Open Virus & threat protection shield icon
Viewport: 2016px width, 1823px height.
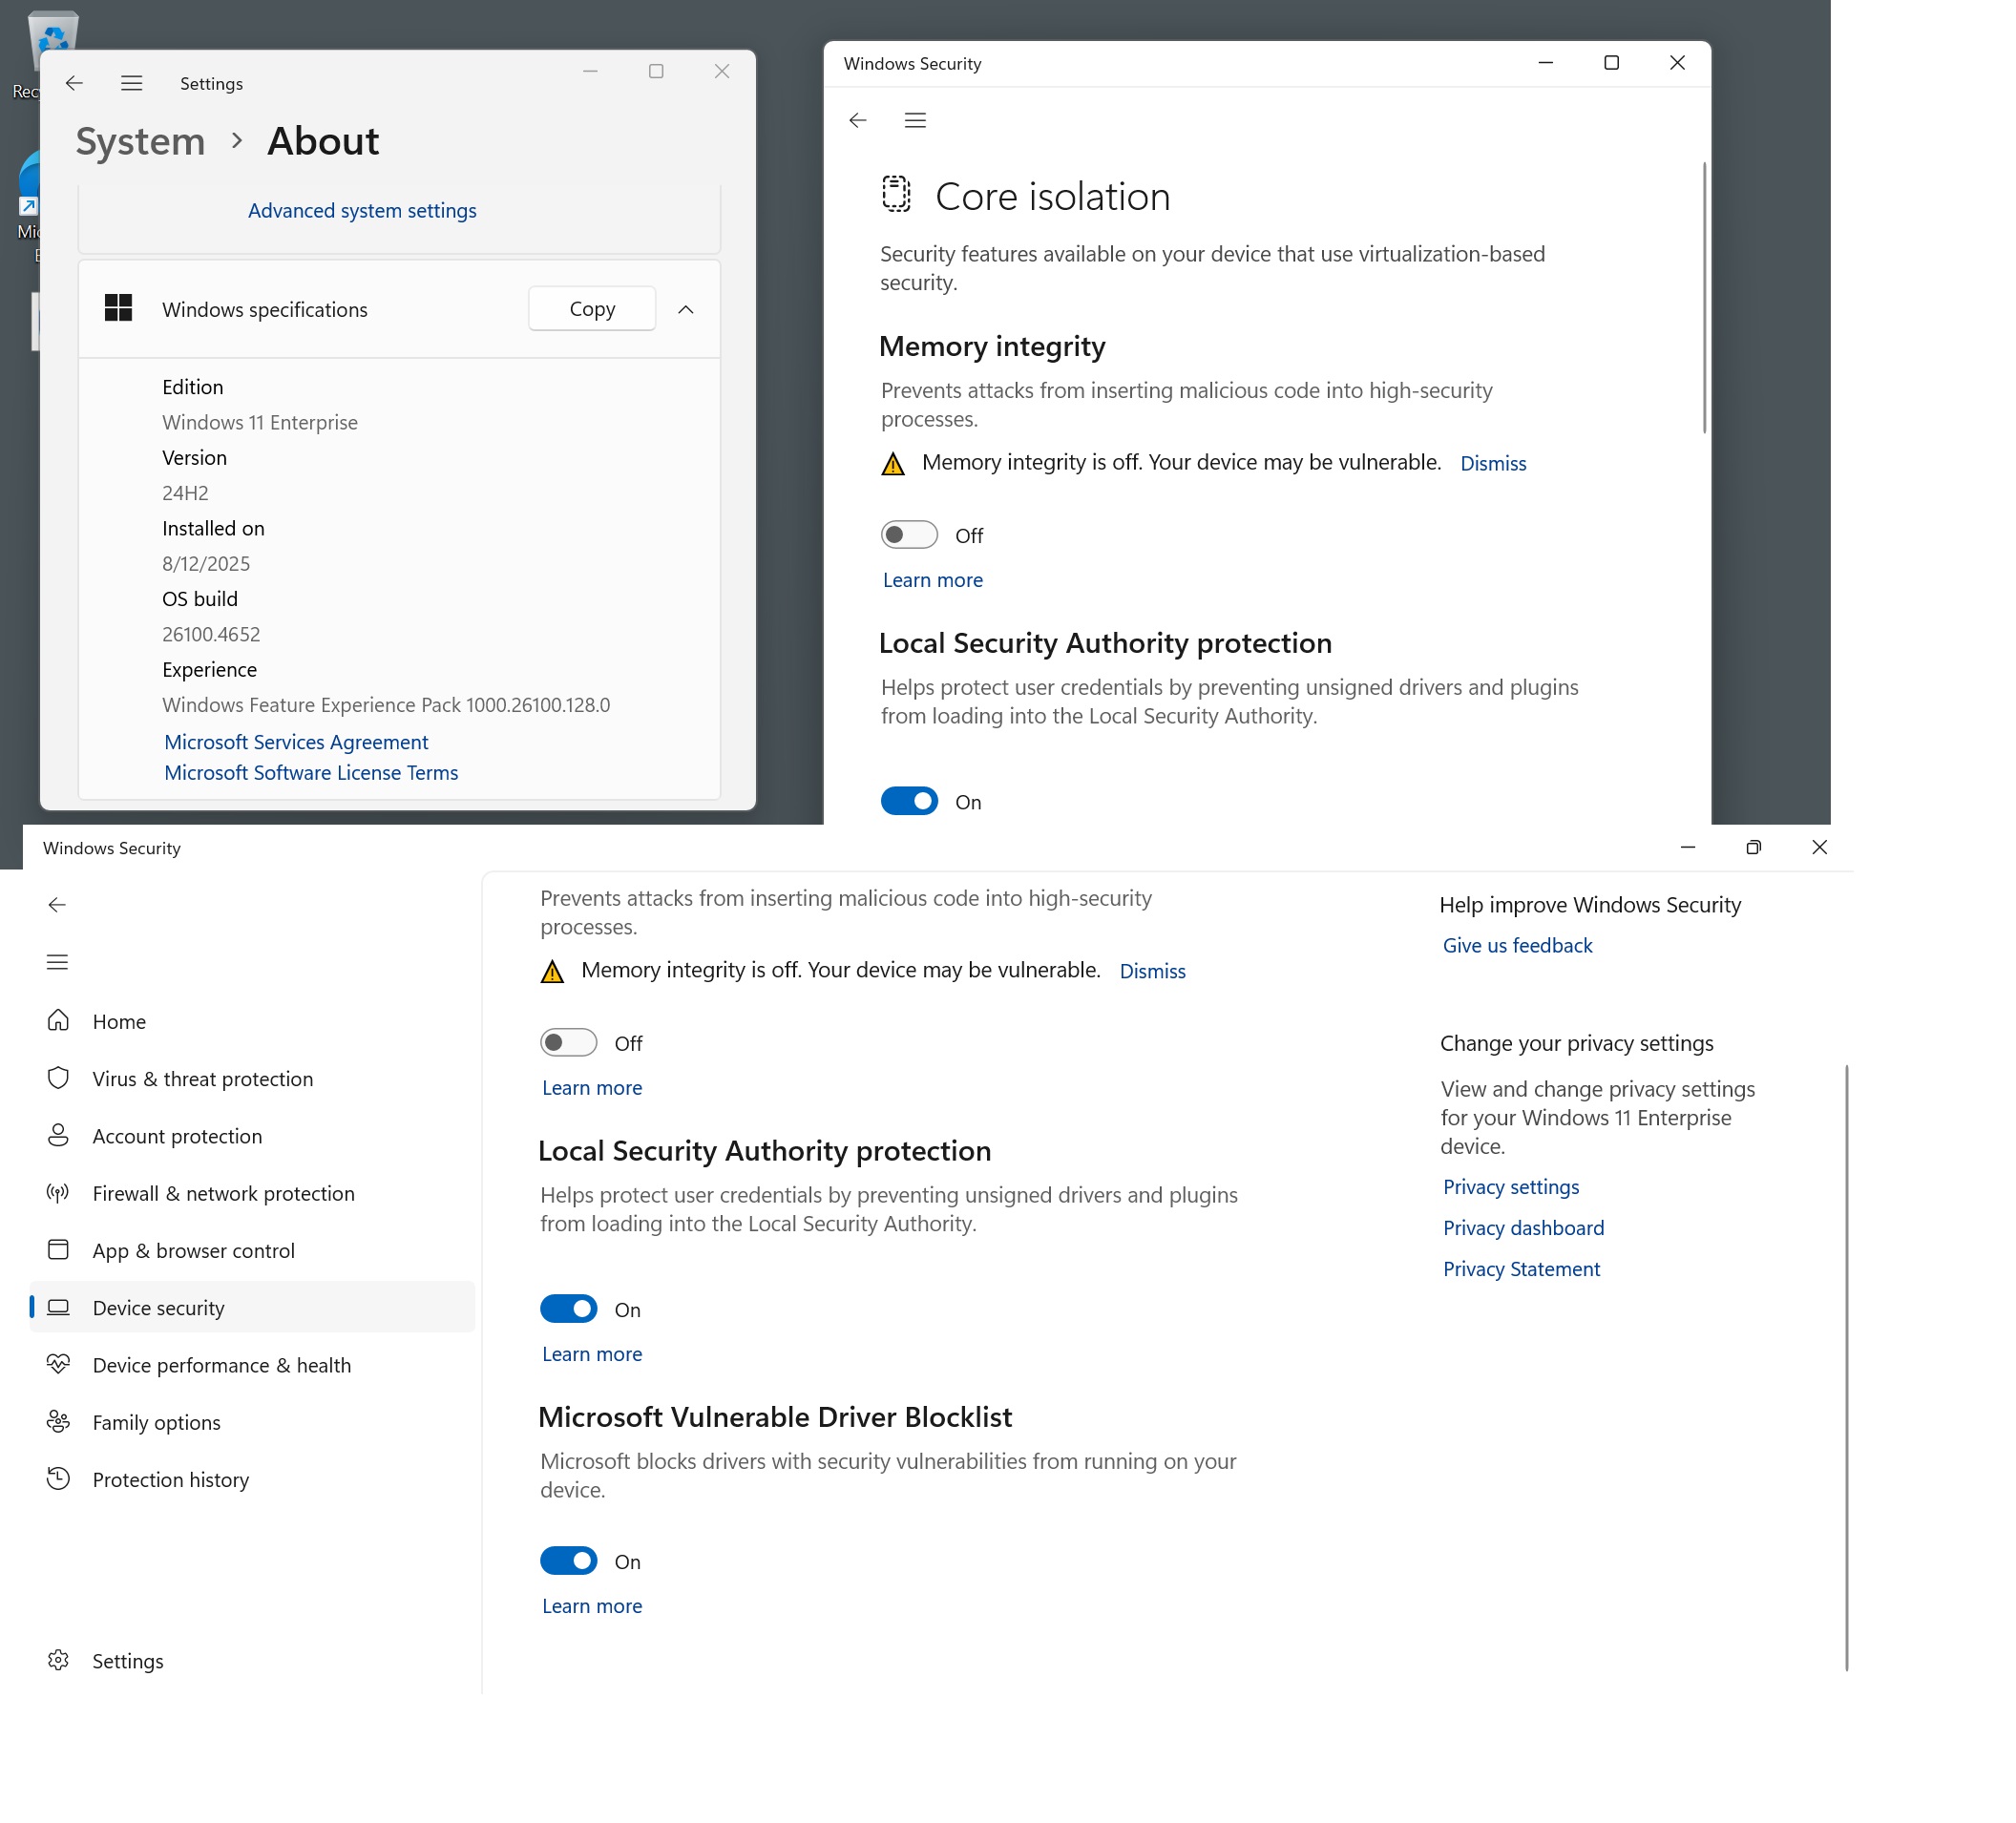tap(58, 1078)
